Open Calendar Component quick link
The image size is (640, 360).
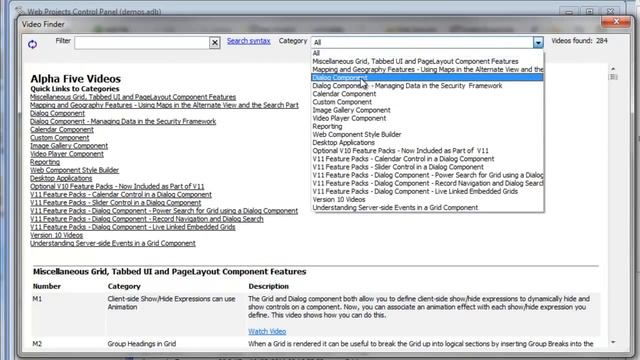point(62,130)
